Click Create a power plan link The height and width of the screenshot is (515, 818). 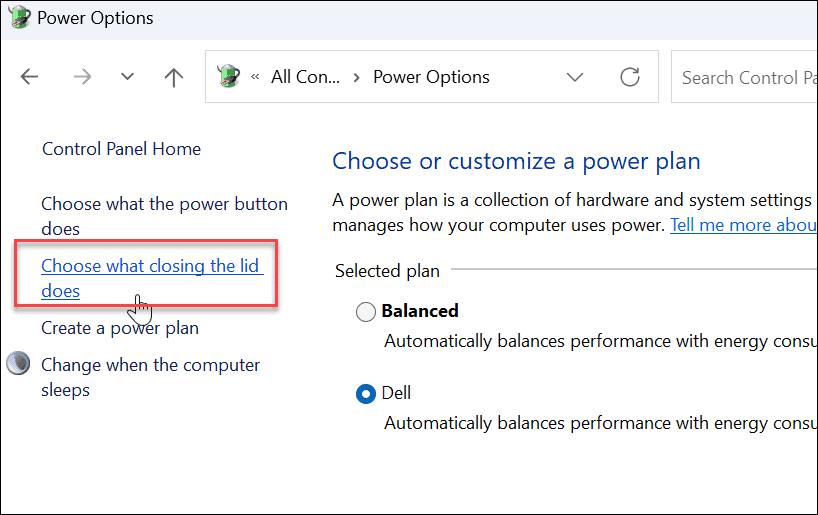119,327
